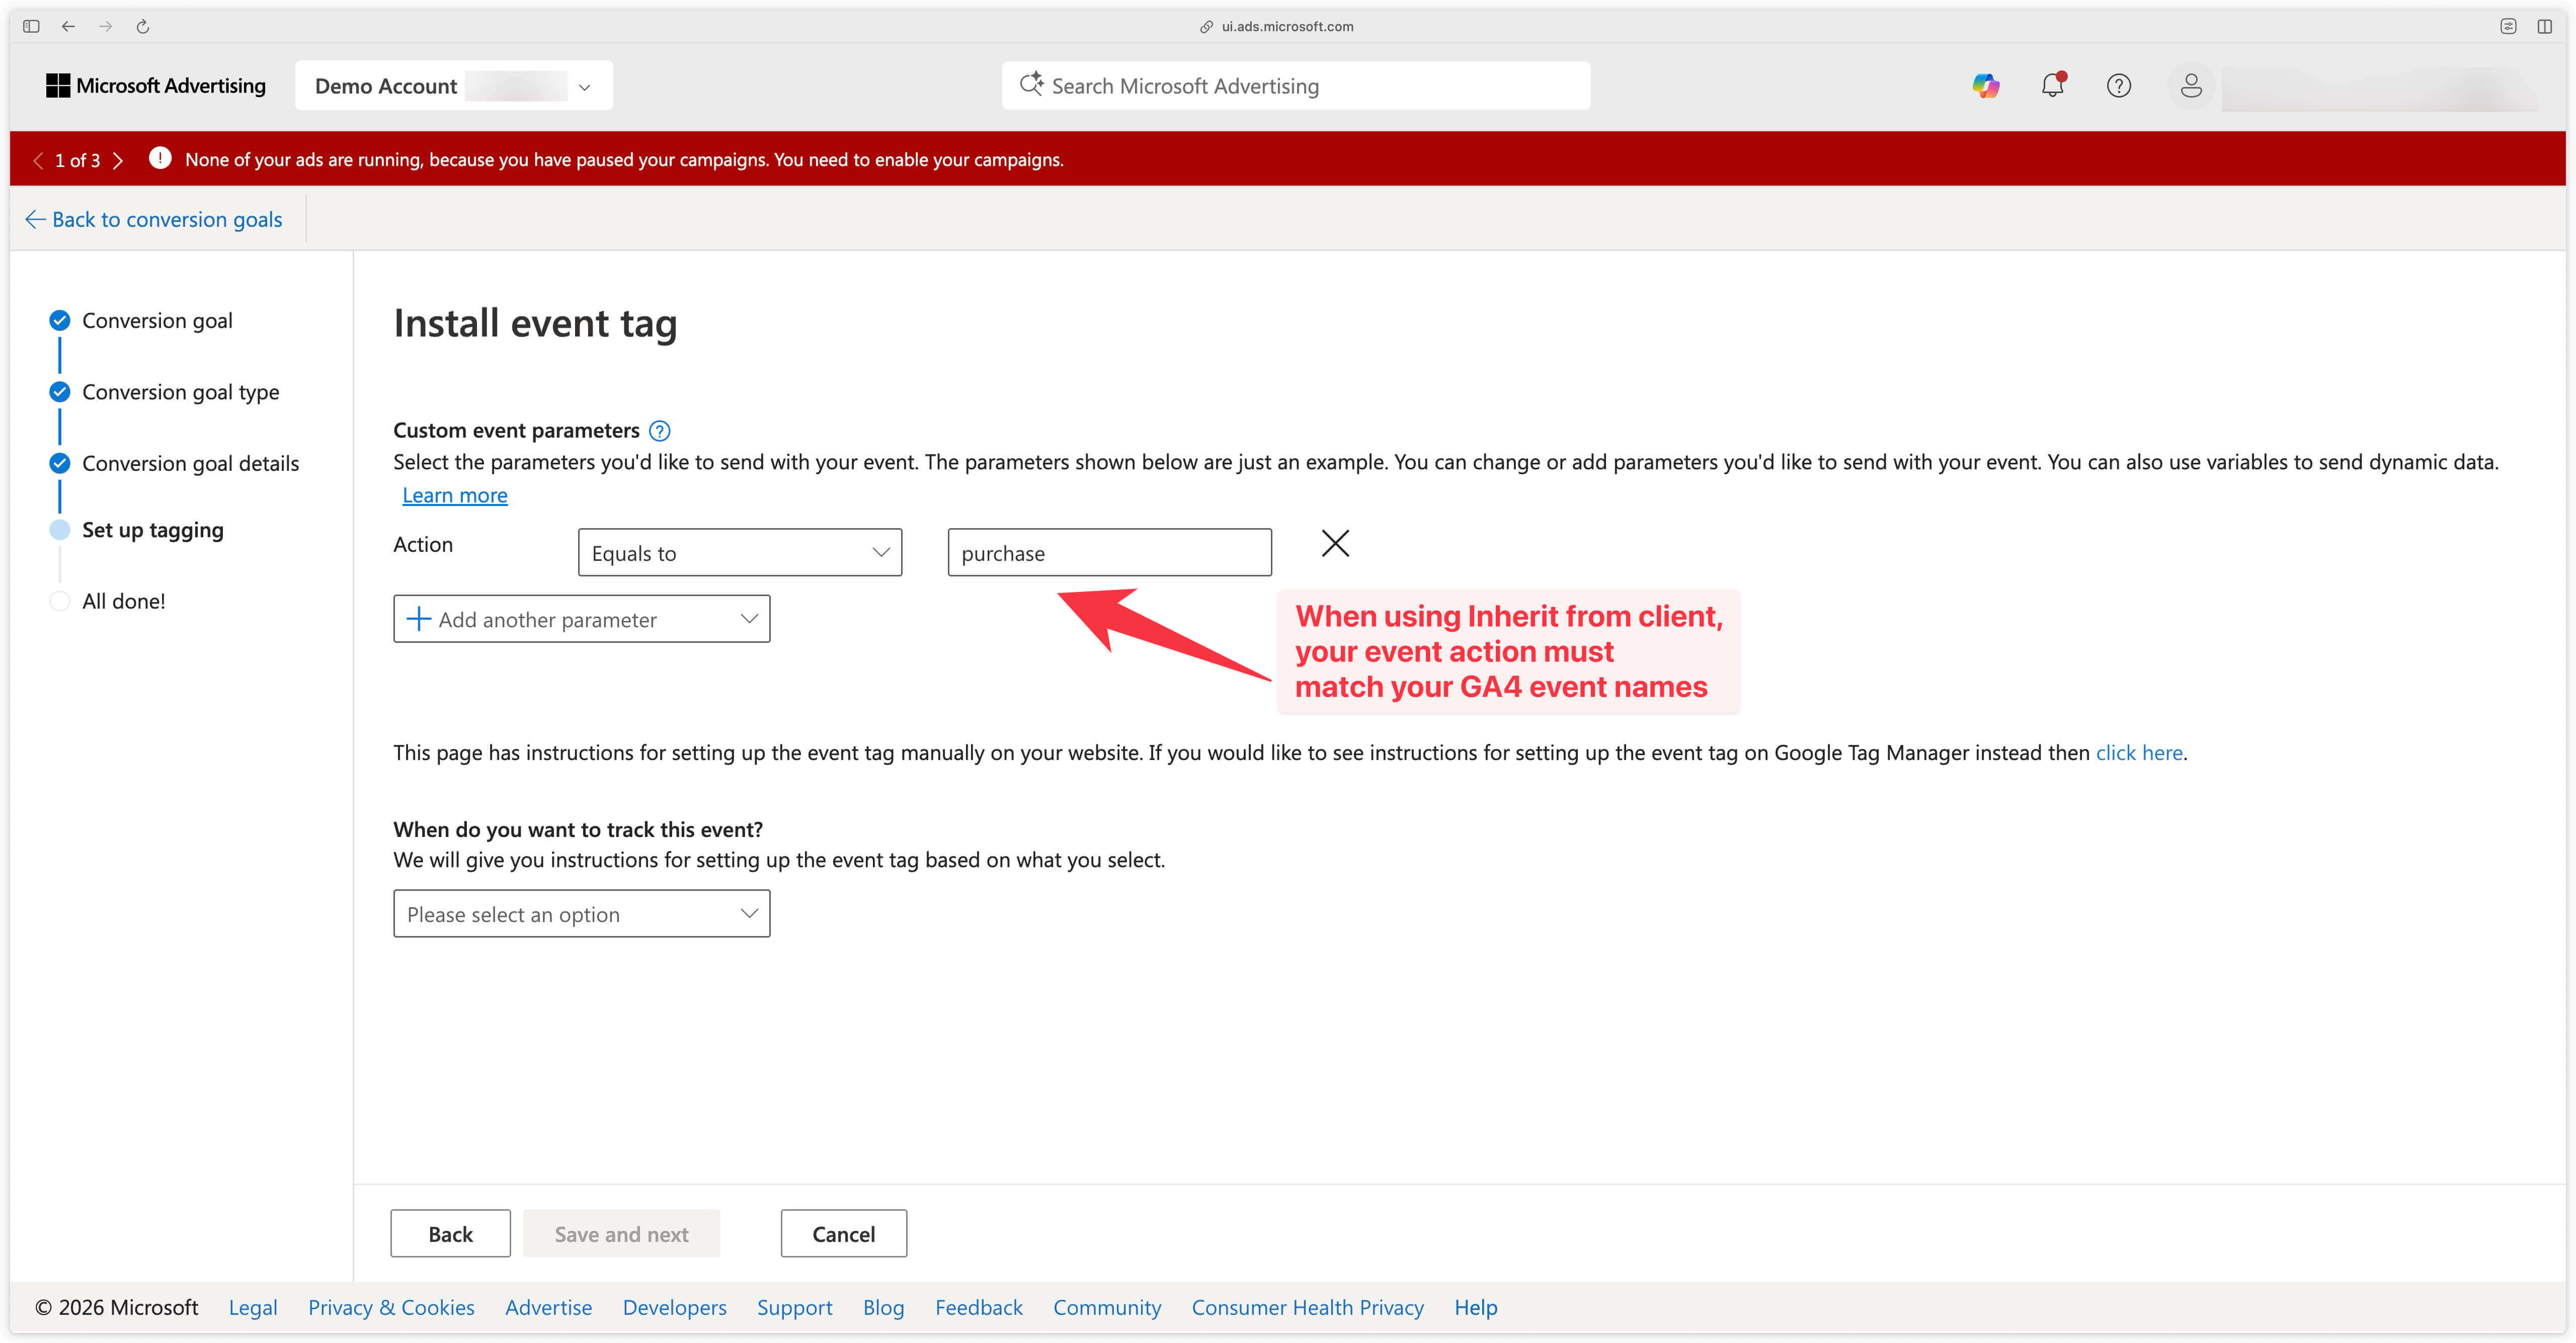Advance the alert banner to next warning

tap(119, 159)
